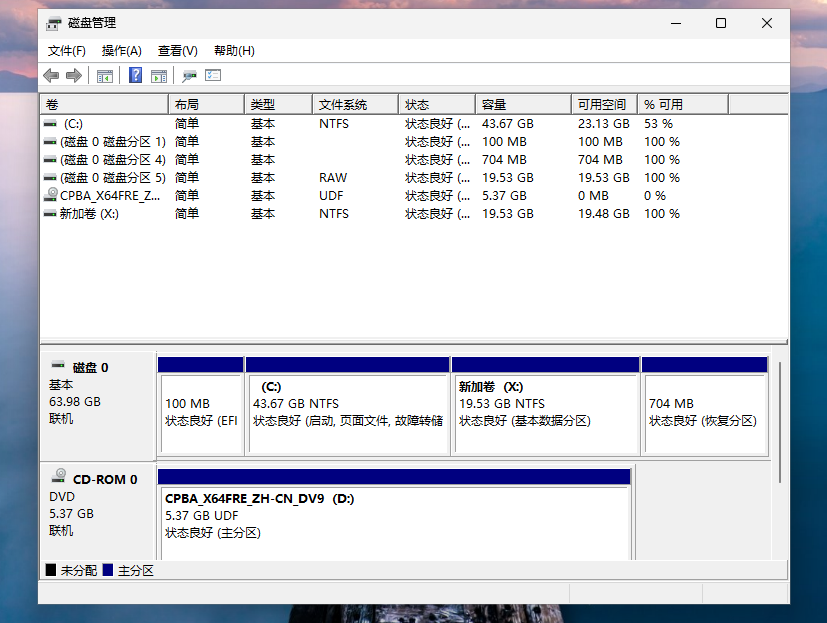The height and width of the screenshot is (623, 827).
Task: Click the toolbar icon right of the action pane icon
Action: pyautogui.click(x=189, y=76)
